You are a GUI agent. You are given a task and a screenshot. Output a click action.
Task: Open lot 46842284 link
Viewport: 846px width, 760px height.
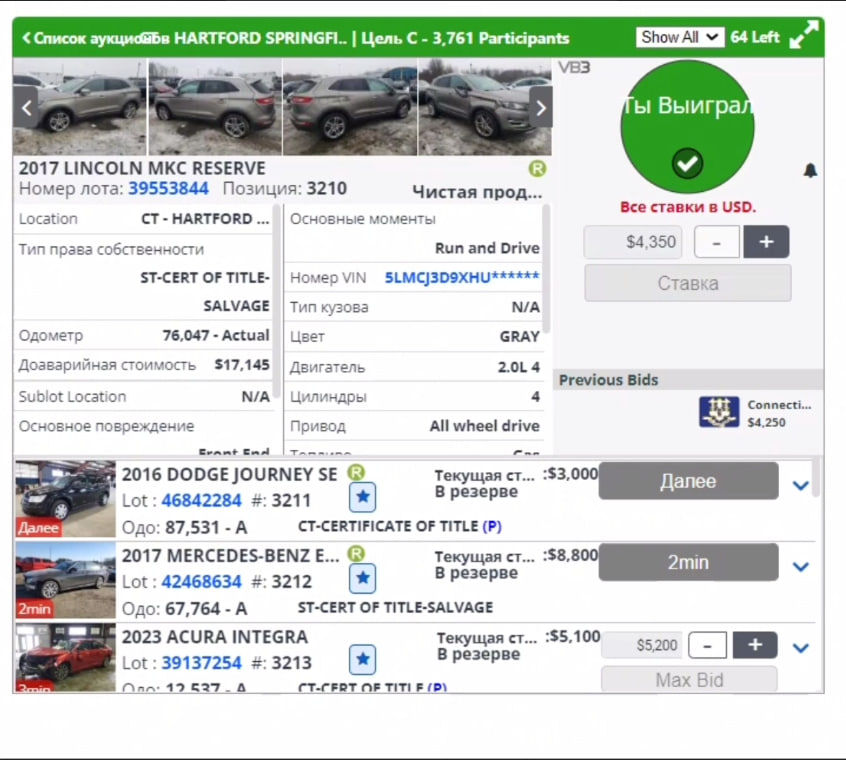[201, 501]
